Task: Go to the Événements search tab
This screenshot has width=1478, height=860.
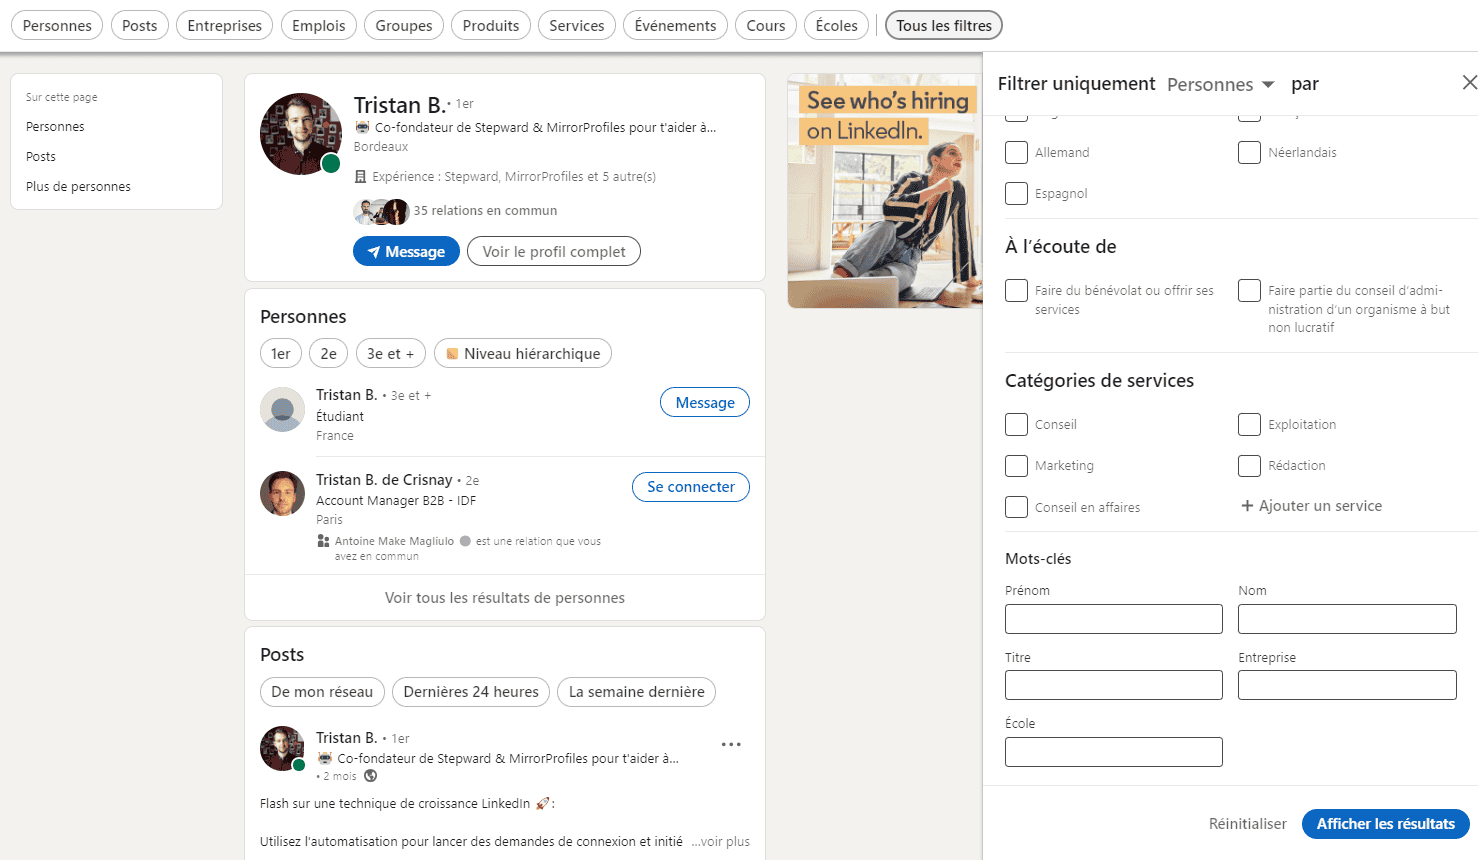Action: coord(675,26)
